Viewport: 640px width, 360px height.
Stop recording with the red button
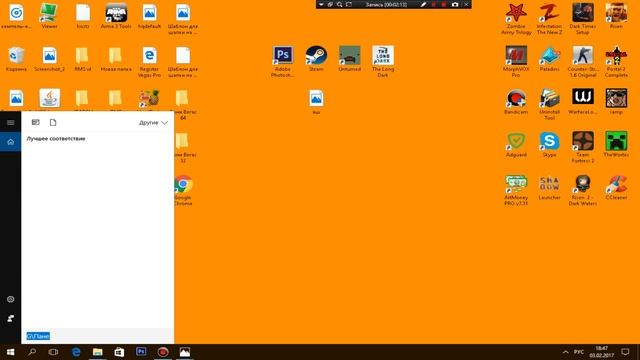[444, 4]
